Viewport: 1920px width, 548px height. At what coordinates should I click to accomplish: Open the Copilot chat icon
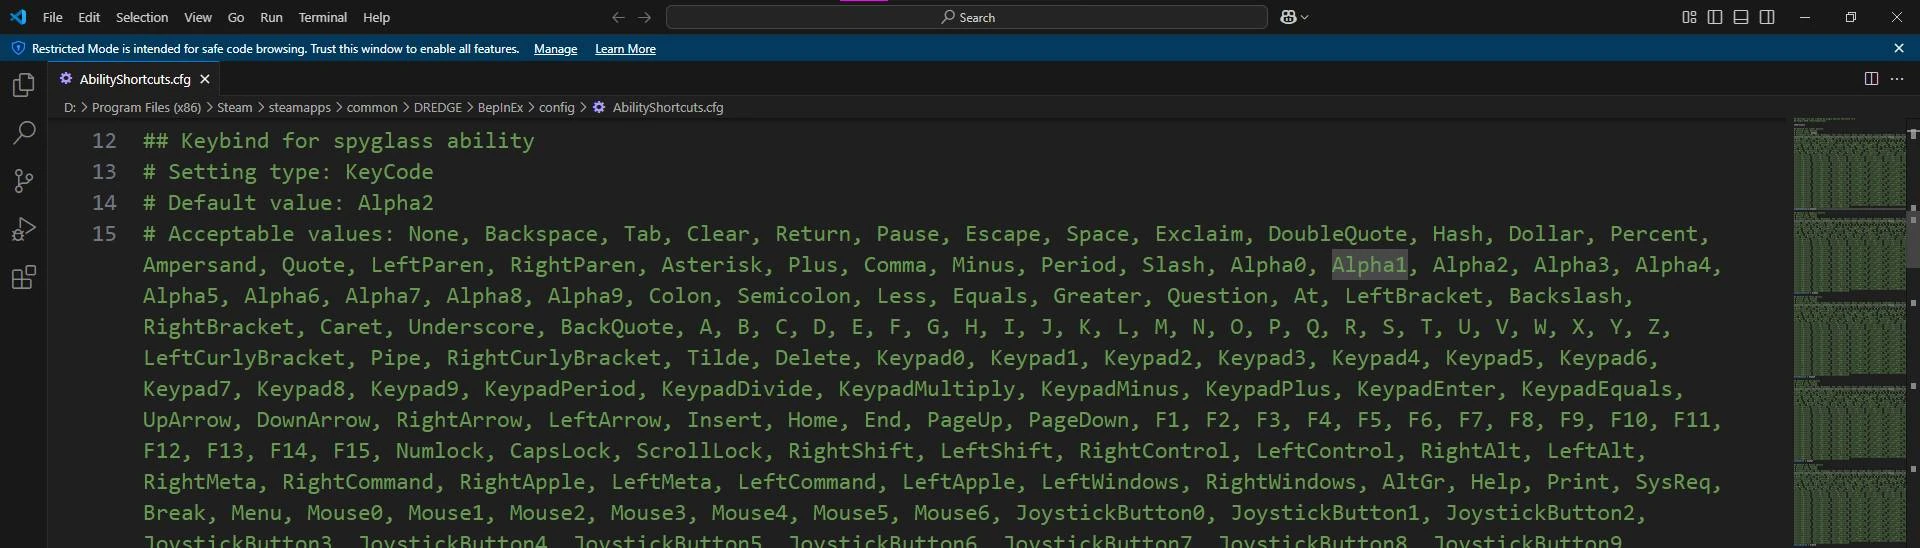1288,17
